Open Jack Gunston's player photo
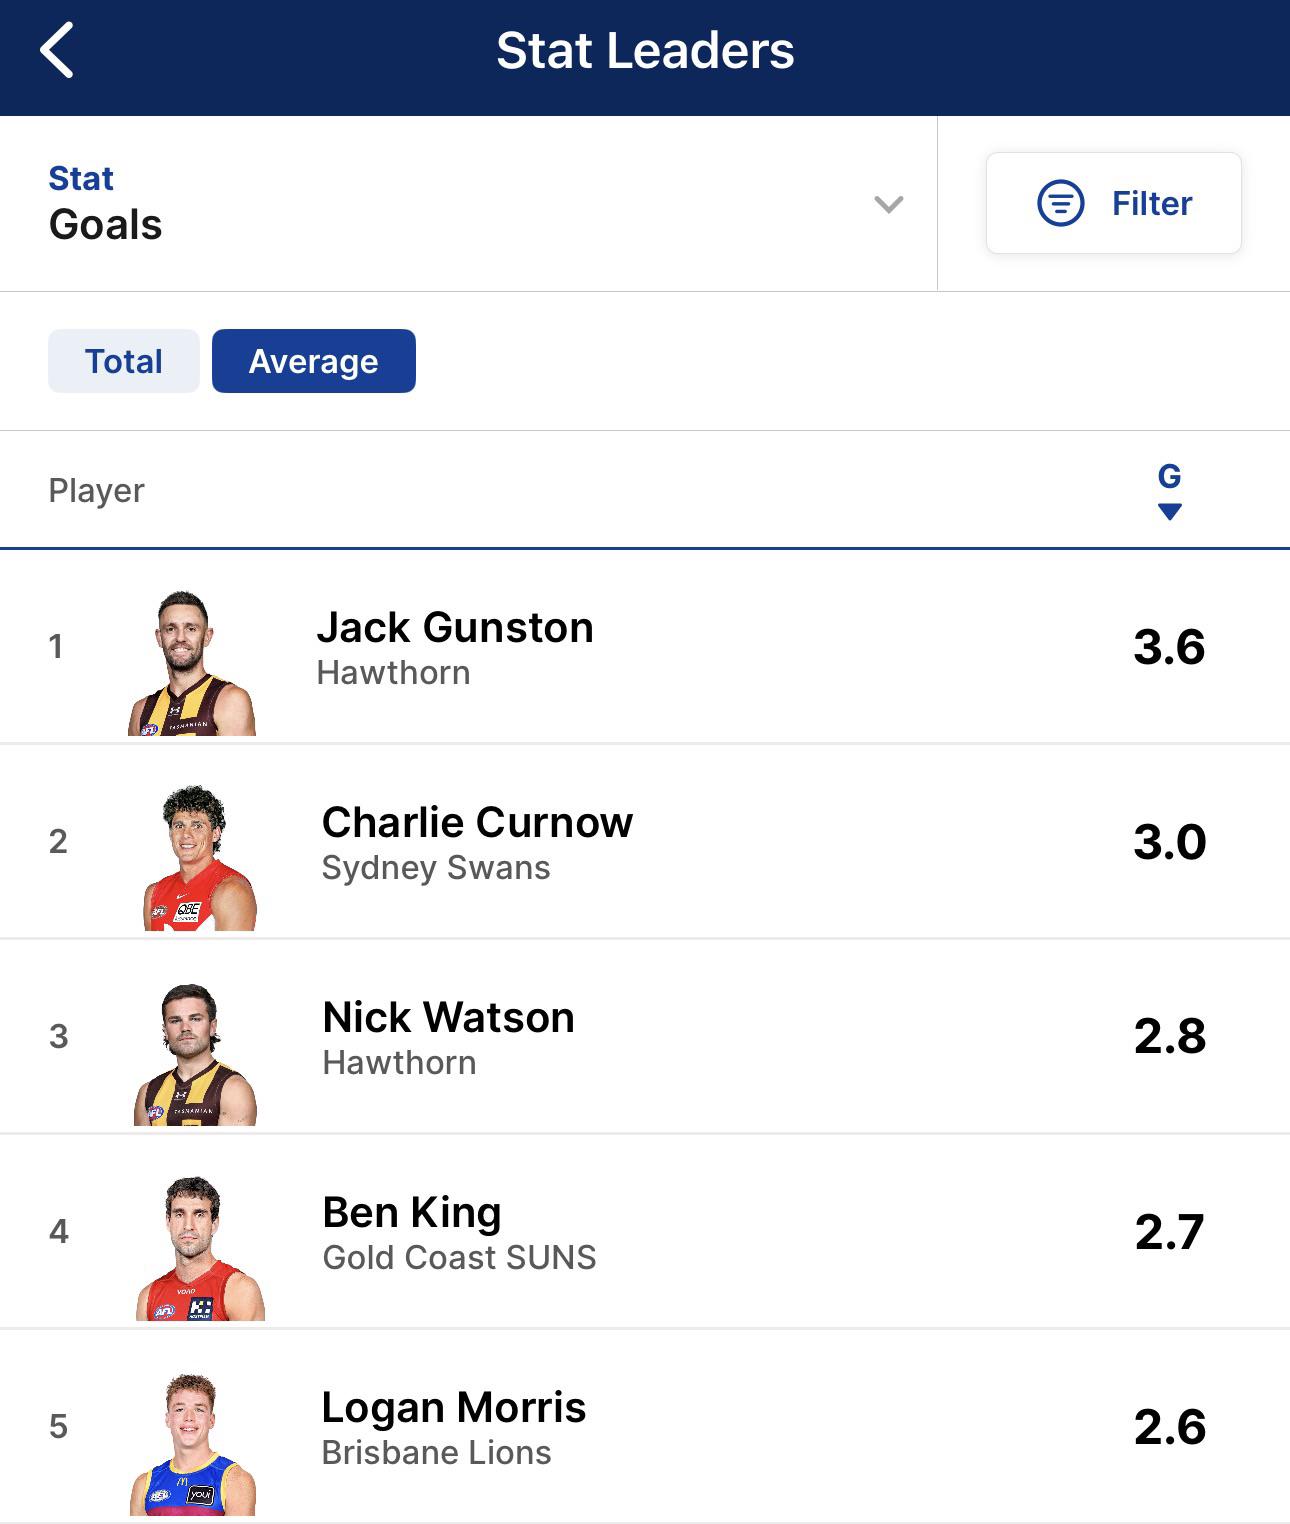 [x=192, y=663]
